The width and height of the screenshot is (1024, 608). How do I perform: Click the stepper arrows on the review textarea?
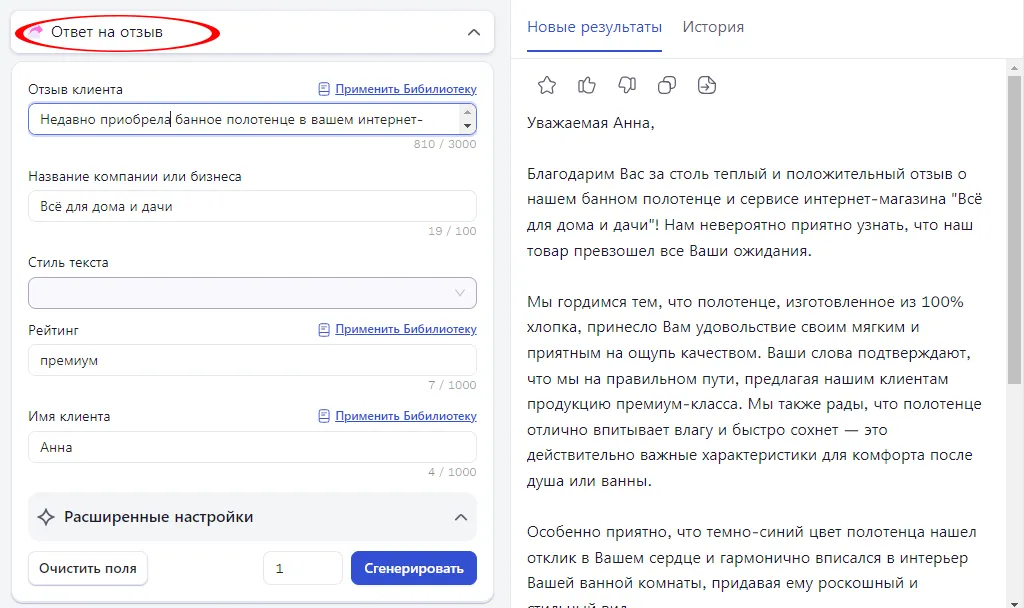[469, 118]
